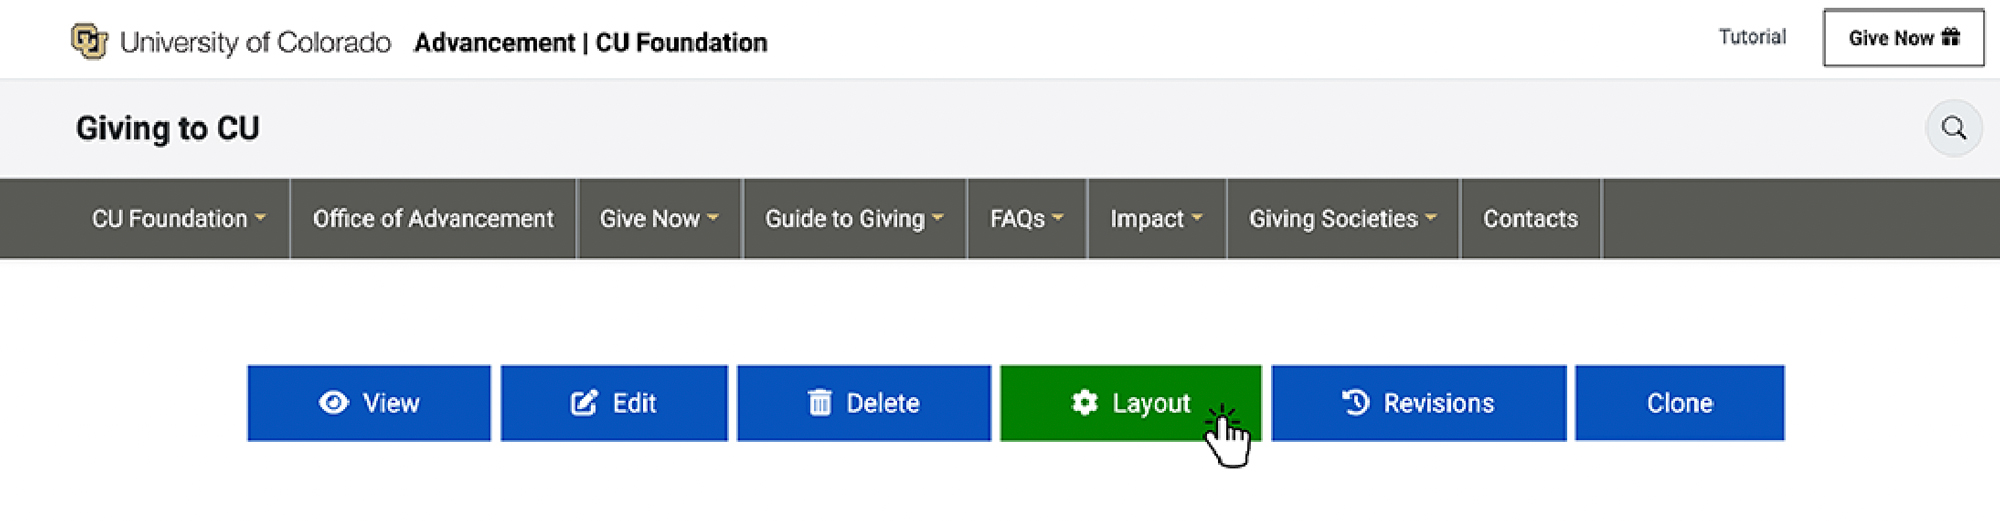Open the Tutorial link
The image size is (2000, 521).
pyautogui.click(x=1751, y=37)
